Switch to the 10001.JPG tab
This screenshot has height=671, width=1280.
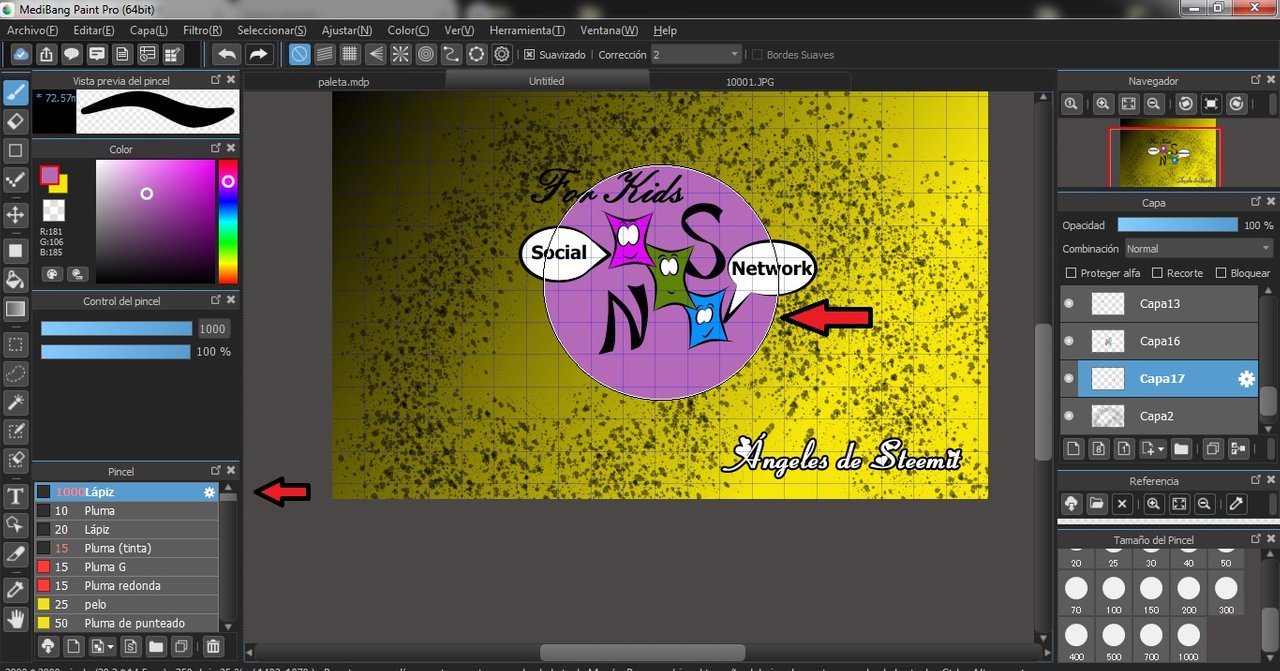tap(749, 81)
